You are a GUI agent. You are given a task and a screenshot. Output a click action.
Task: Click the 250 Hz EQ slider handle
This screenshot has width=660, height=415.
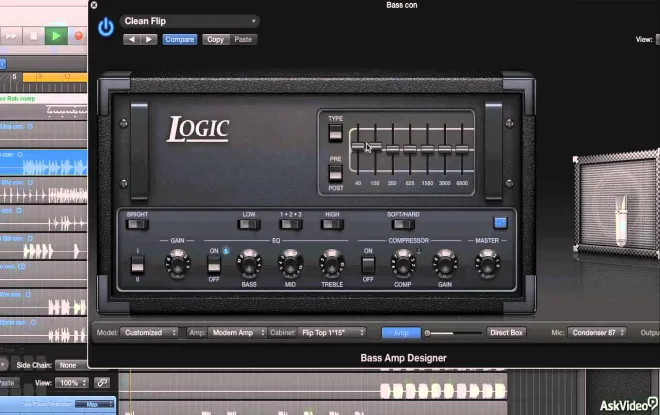393,149
